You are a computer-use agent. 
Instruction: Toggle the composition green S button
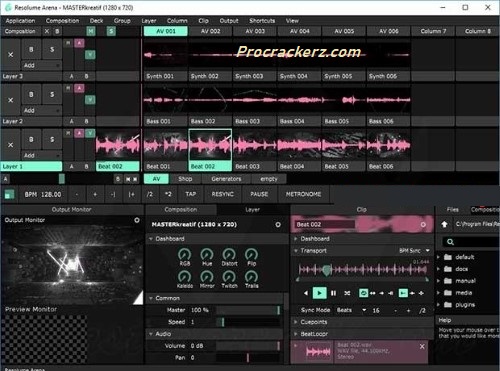coord(111,31)
